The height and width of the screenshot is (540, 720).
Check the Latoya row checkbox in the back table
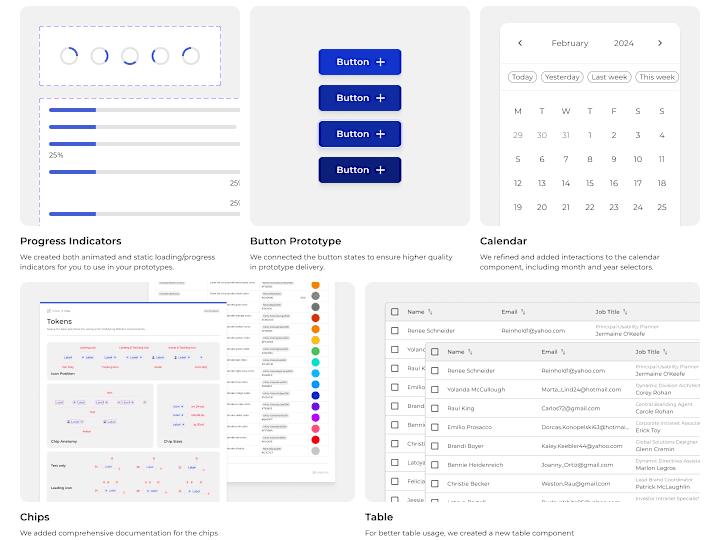click(395, 462)
